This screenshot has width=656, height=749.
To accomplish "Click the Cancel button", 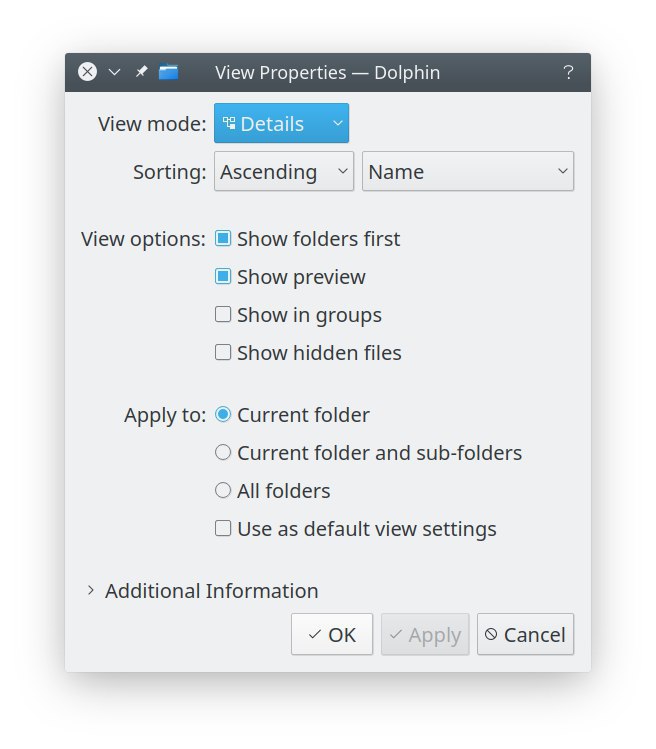I will pyautogui.click(x=525, y=634).
